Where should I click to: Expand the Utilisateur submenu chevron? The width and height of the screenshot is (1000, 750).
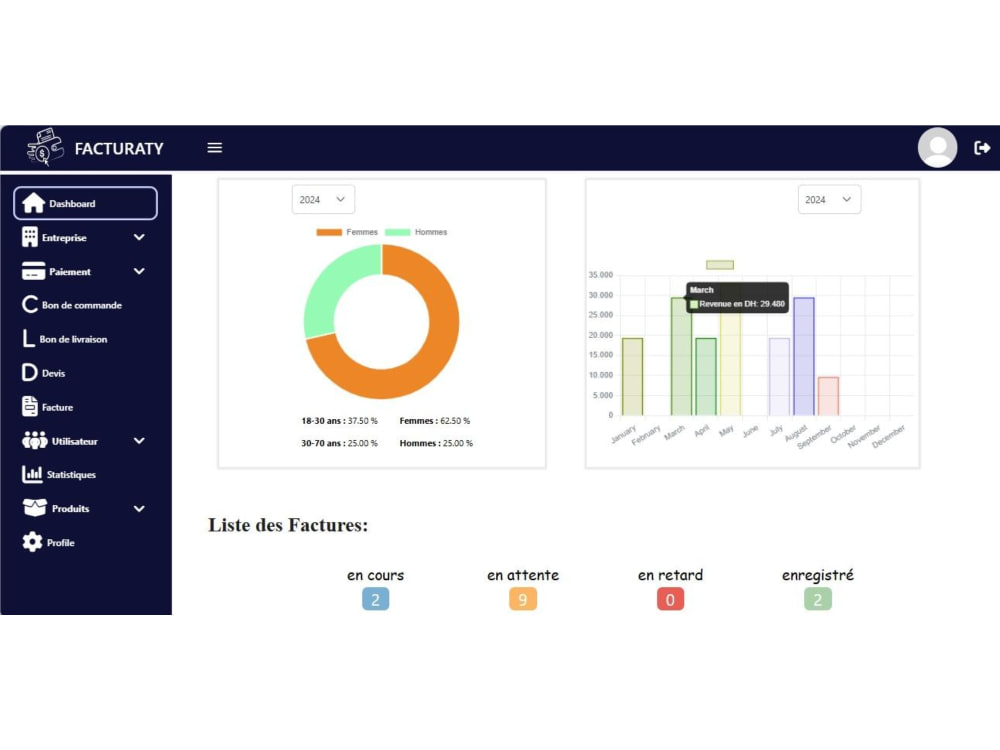139,441
